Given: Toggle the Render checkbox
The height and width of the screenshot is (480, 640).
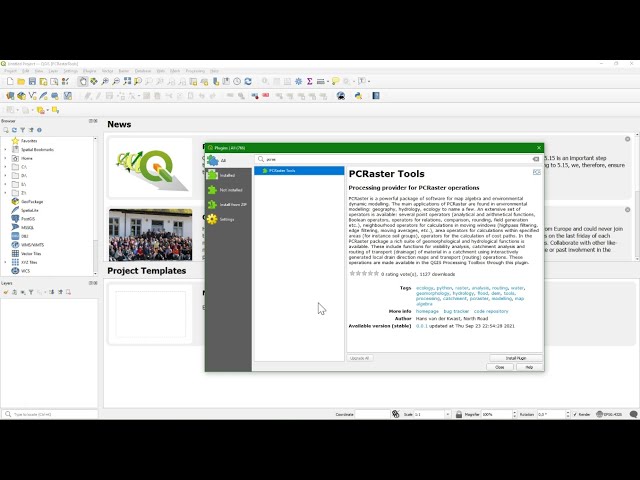Looking at the screenshot, I should click(x=575, y=414).
